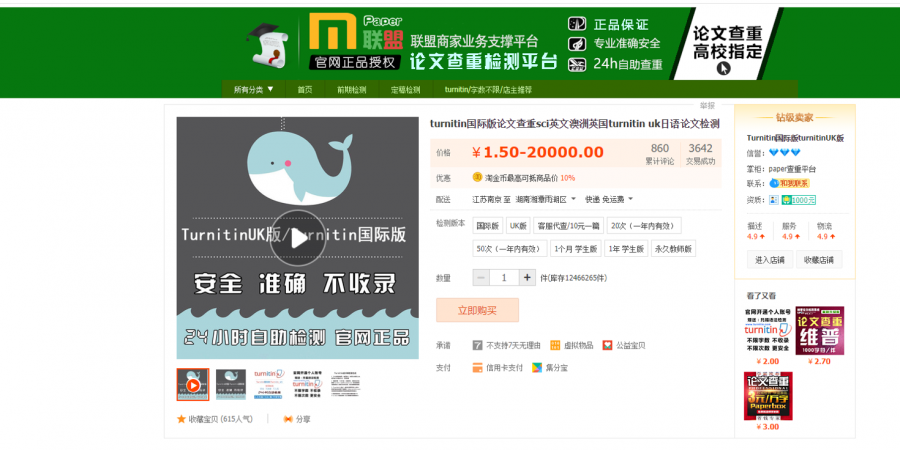
Task: Click the star icon to favorite item
Action: 181,419
